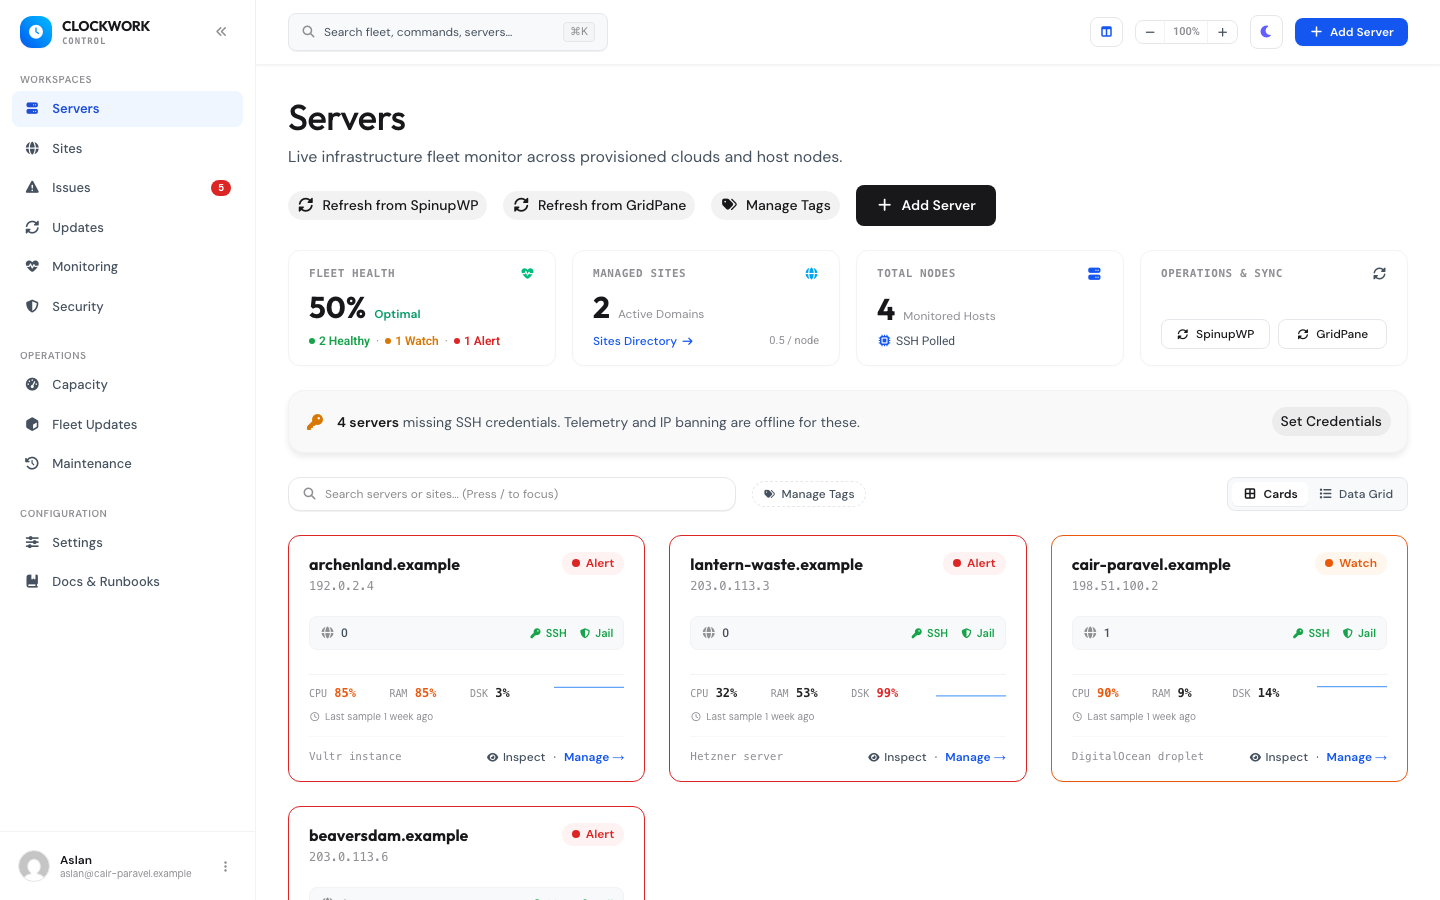The height and width of the screenshot is (900, 1440).
Task: Click the dashed Manage Tags chip beside server search
Action: coord(809,494)
